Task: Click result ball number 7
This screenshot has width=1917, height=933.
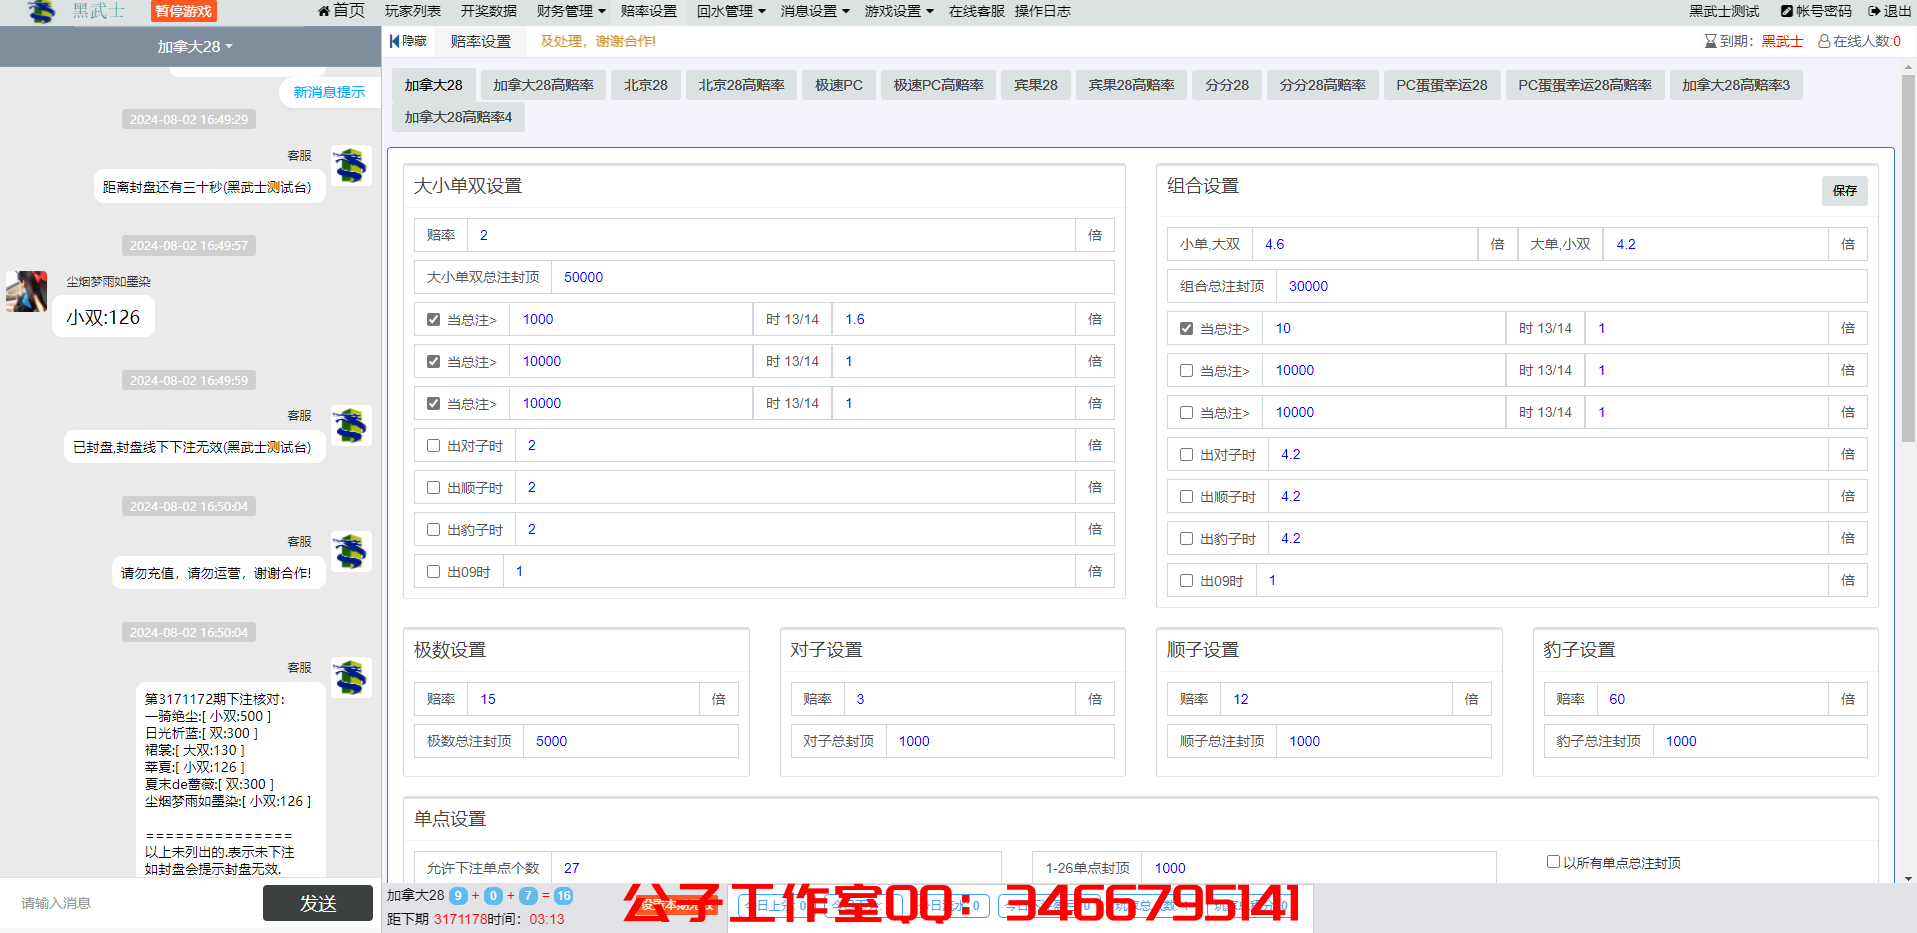Action: [x=528, y=896]
